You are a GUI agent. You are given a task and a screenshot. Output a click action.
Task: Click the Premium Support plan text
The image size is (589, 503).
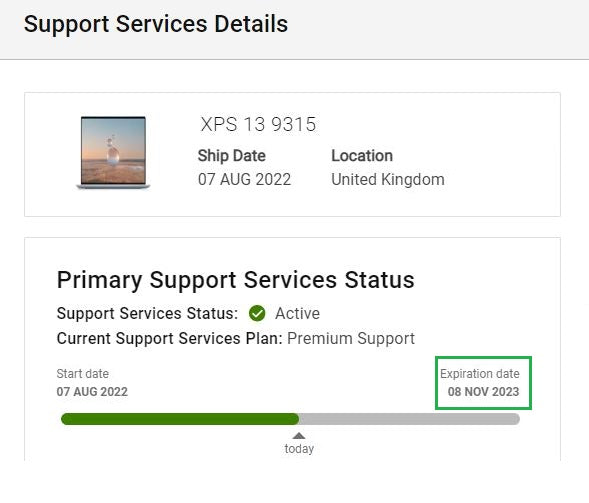coord(351,338)
